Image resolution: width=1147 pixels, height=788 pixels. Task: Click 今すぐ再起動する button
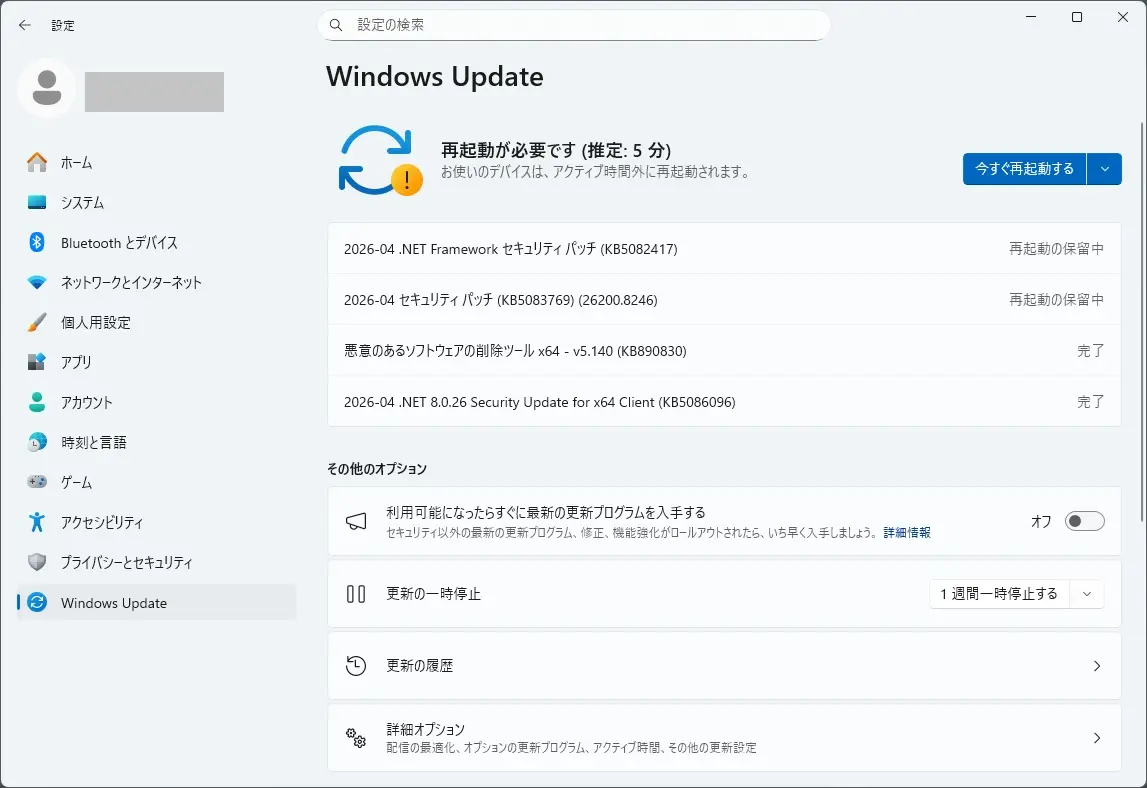pos(1024,169)
